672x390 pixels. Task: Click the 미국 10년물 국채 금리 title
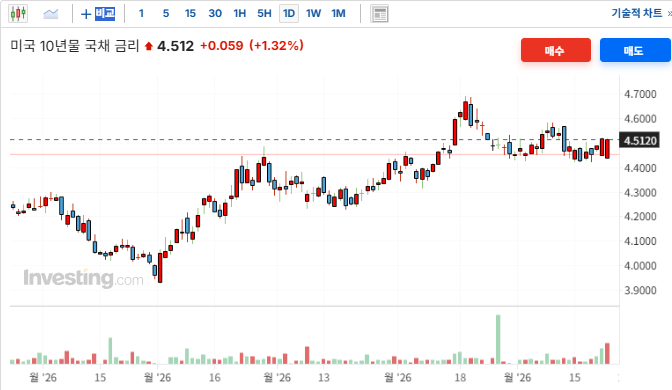[x=75, y=45]
